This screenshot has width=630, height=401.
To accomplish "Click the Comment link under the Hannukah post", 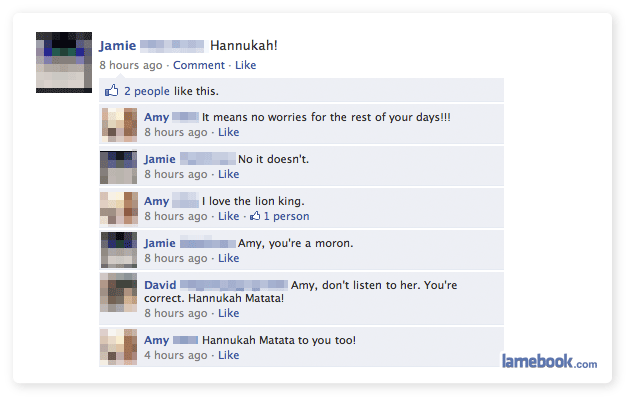I will click(x=199, y=65).
